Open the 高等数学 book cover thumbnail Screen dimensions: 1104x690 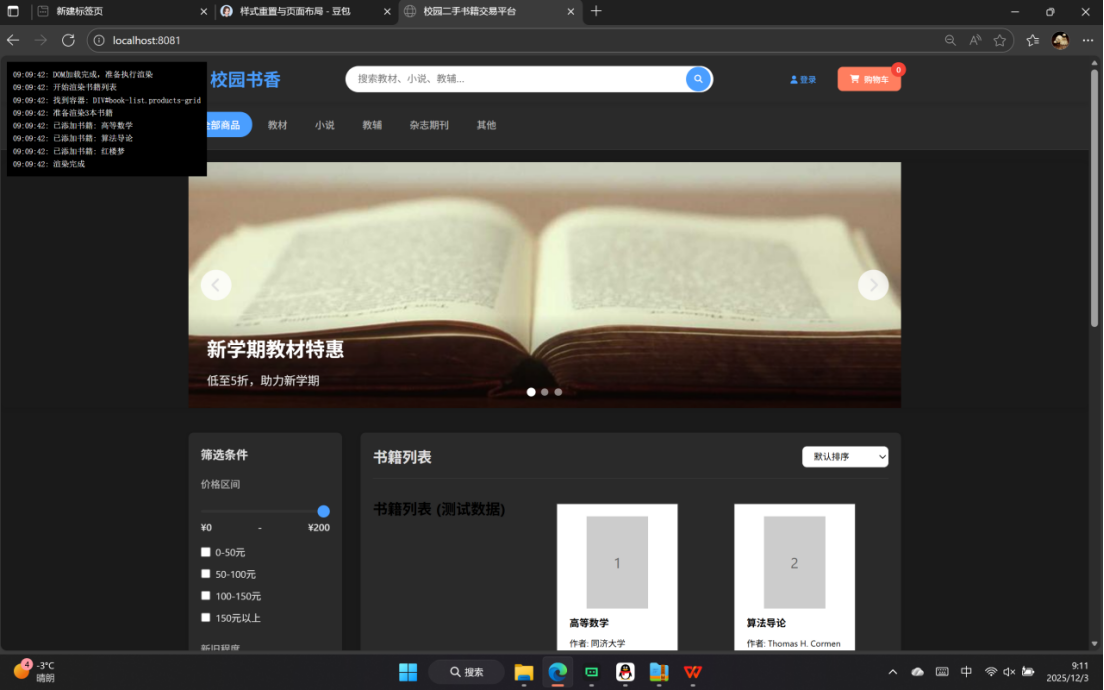pos(617,563)
